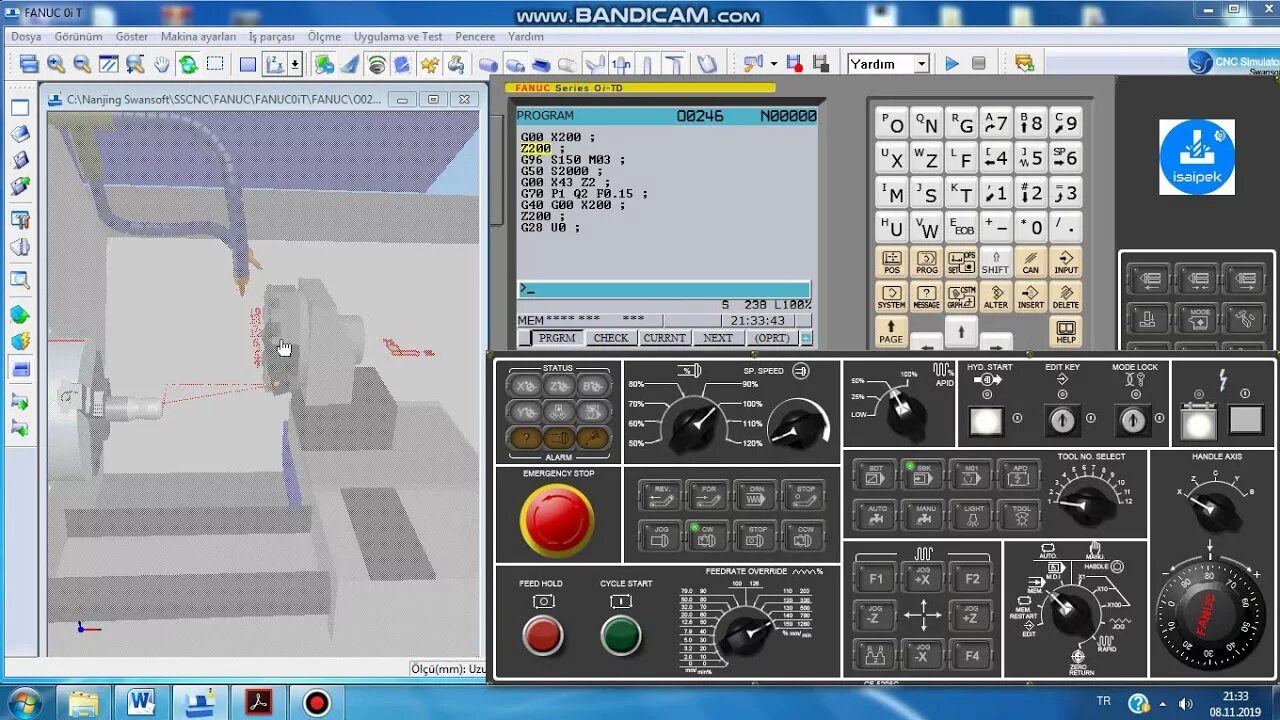Click the EOB key
The width and height of the screenshot is (1280, 720).
tap(961, 226)
